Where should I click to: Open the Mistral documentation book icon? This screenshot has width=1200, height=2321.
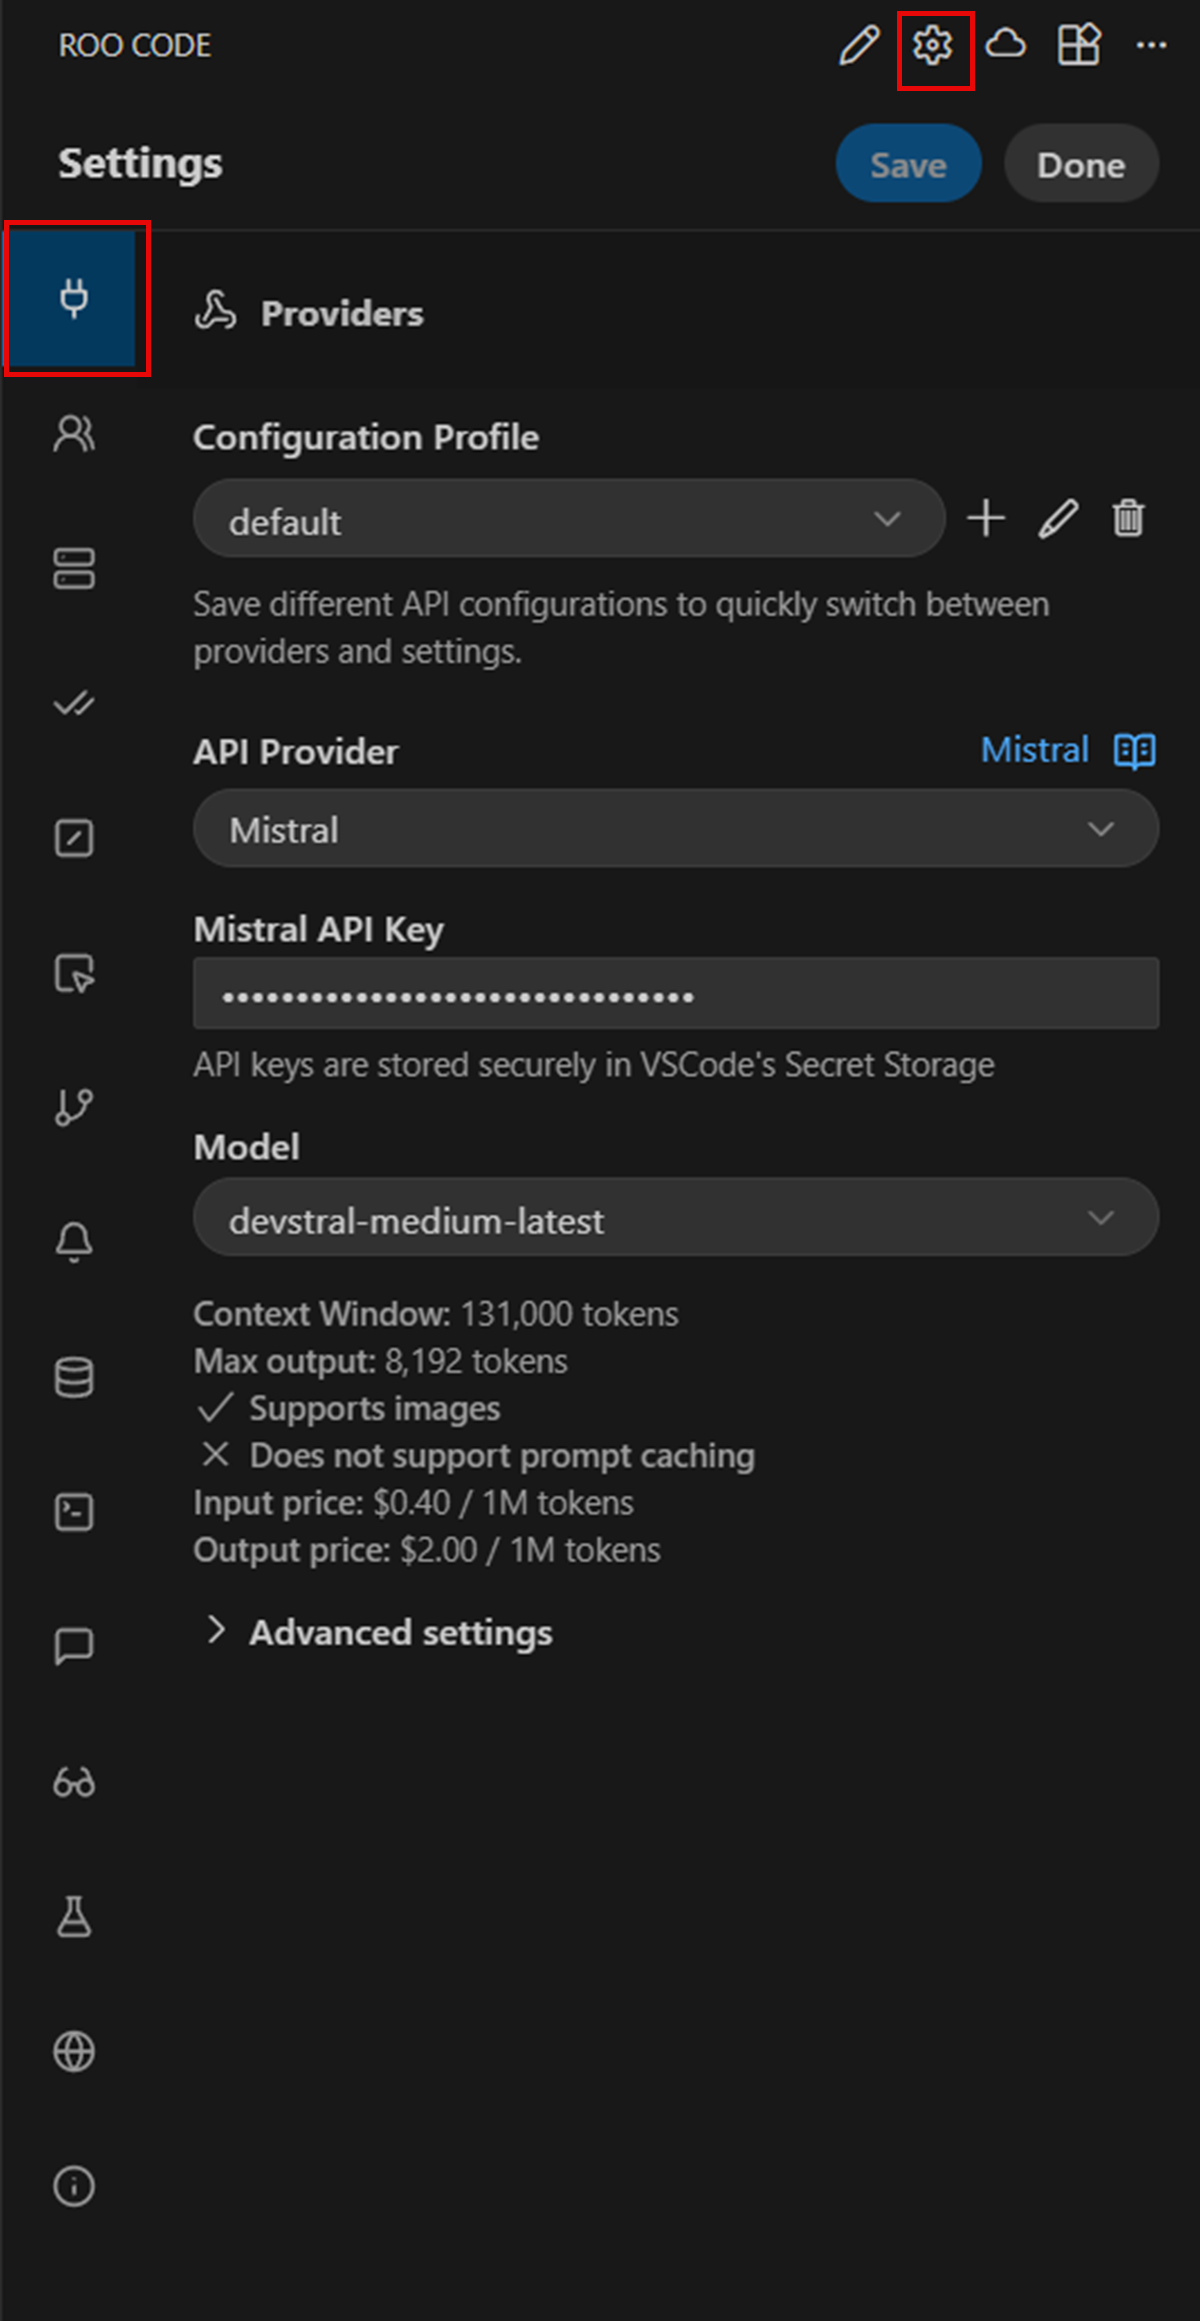(1135, 750)
